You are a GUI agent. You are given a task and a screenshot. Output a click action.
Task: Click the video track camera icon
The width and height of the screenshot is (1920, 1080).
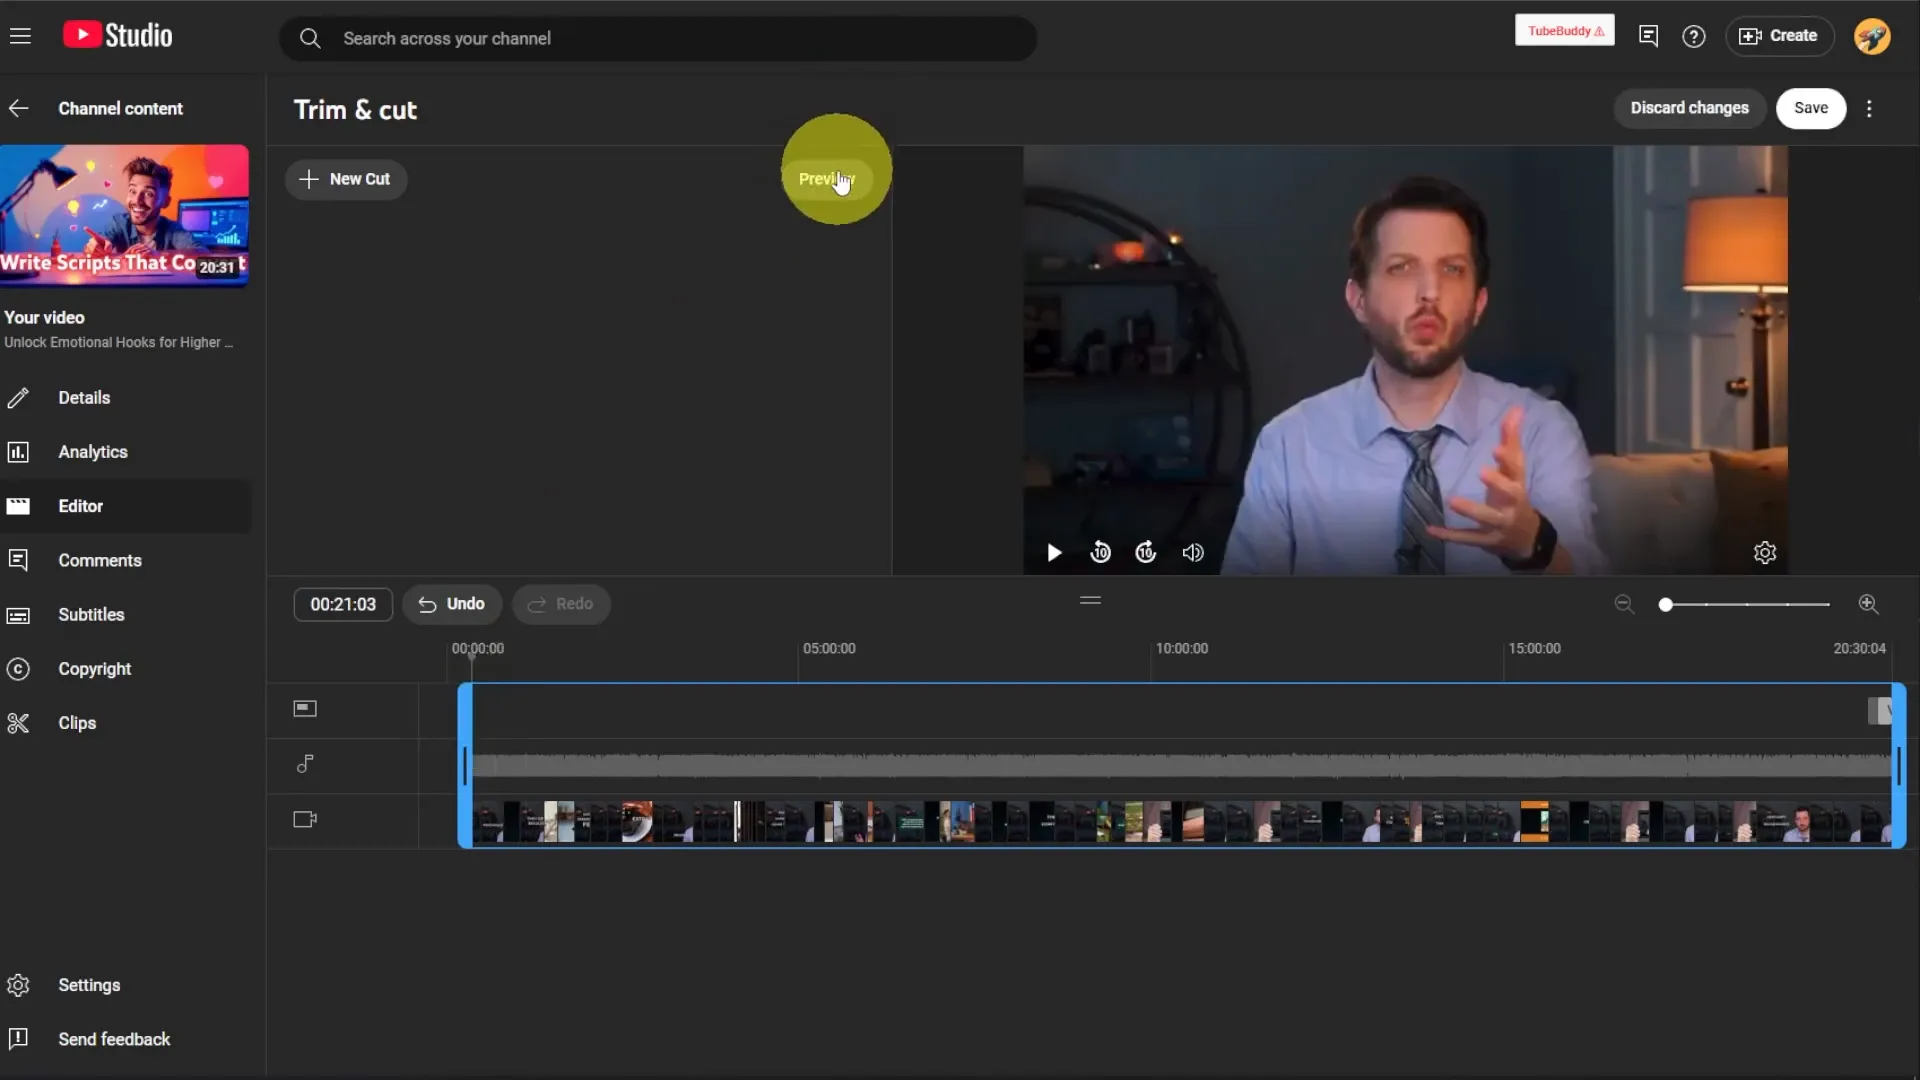tap(305, 819)
